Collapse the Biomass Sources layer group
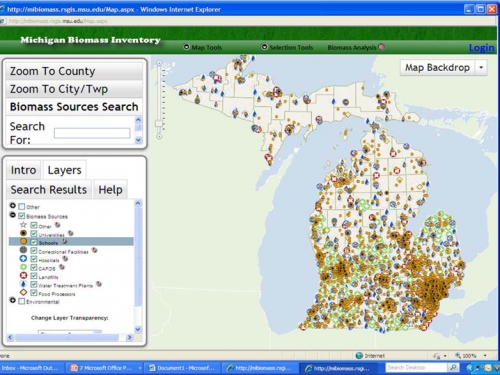The width and height of the screenshot is (500, 375). tap(13, 215)
